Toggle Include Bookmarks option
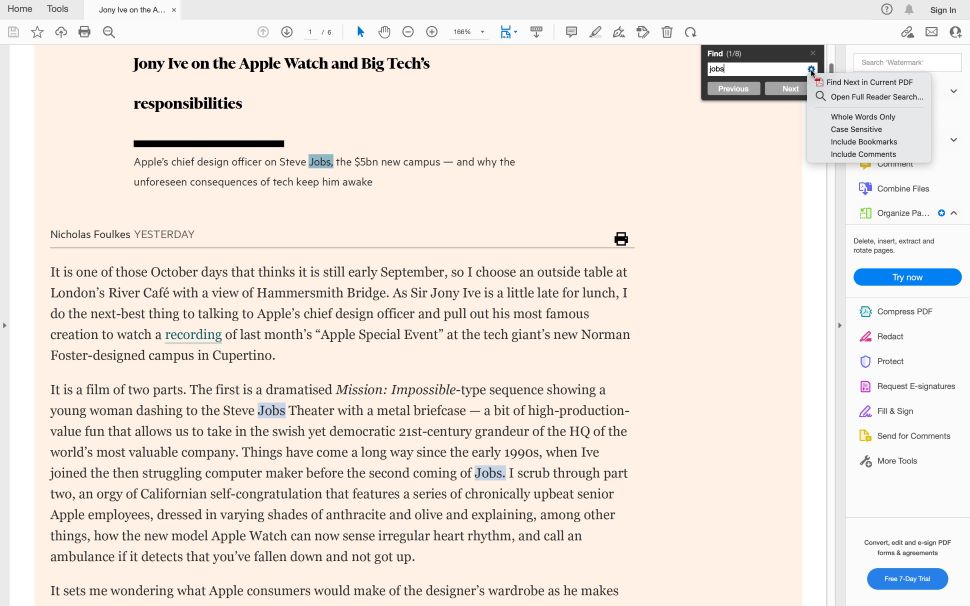This screenshot has height=606, width=970. (x=864, y=142)
